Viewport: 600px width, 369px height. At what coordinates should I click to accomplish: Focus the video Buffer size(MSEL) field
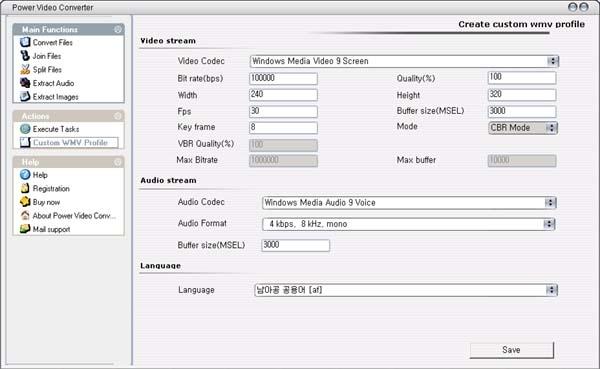tap(522, 111)
